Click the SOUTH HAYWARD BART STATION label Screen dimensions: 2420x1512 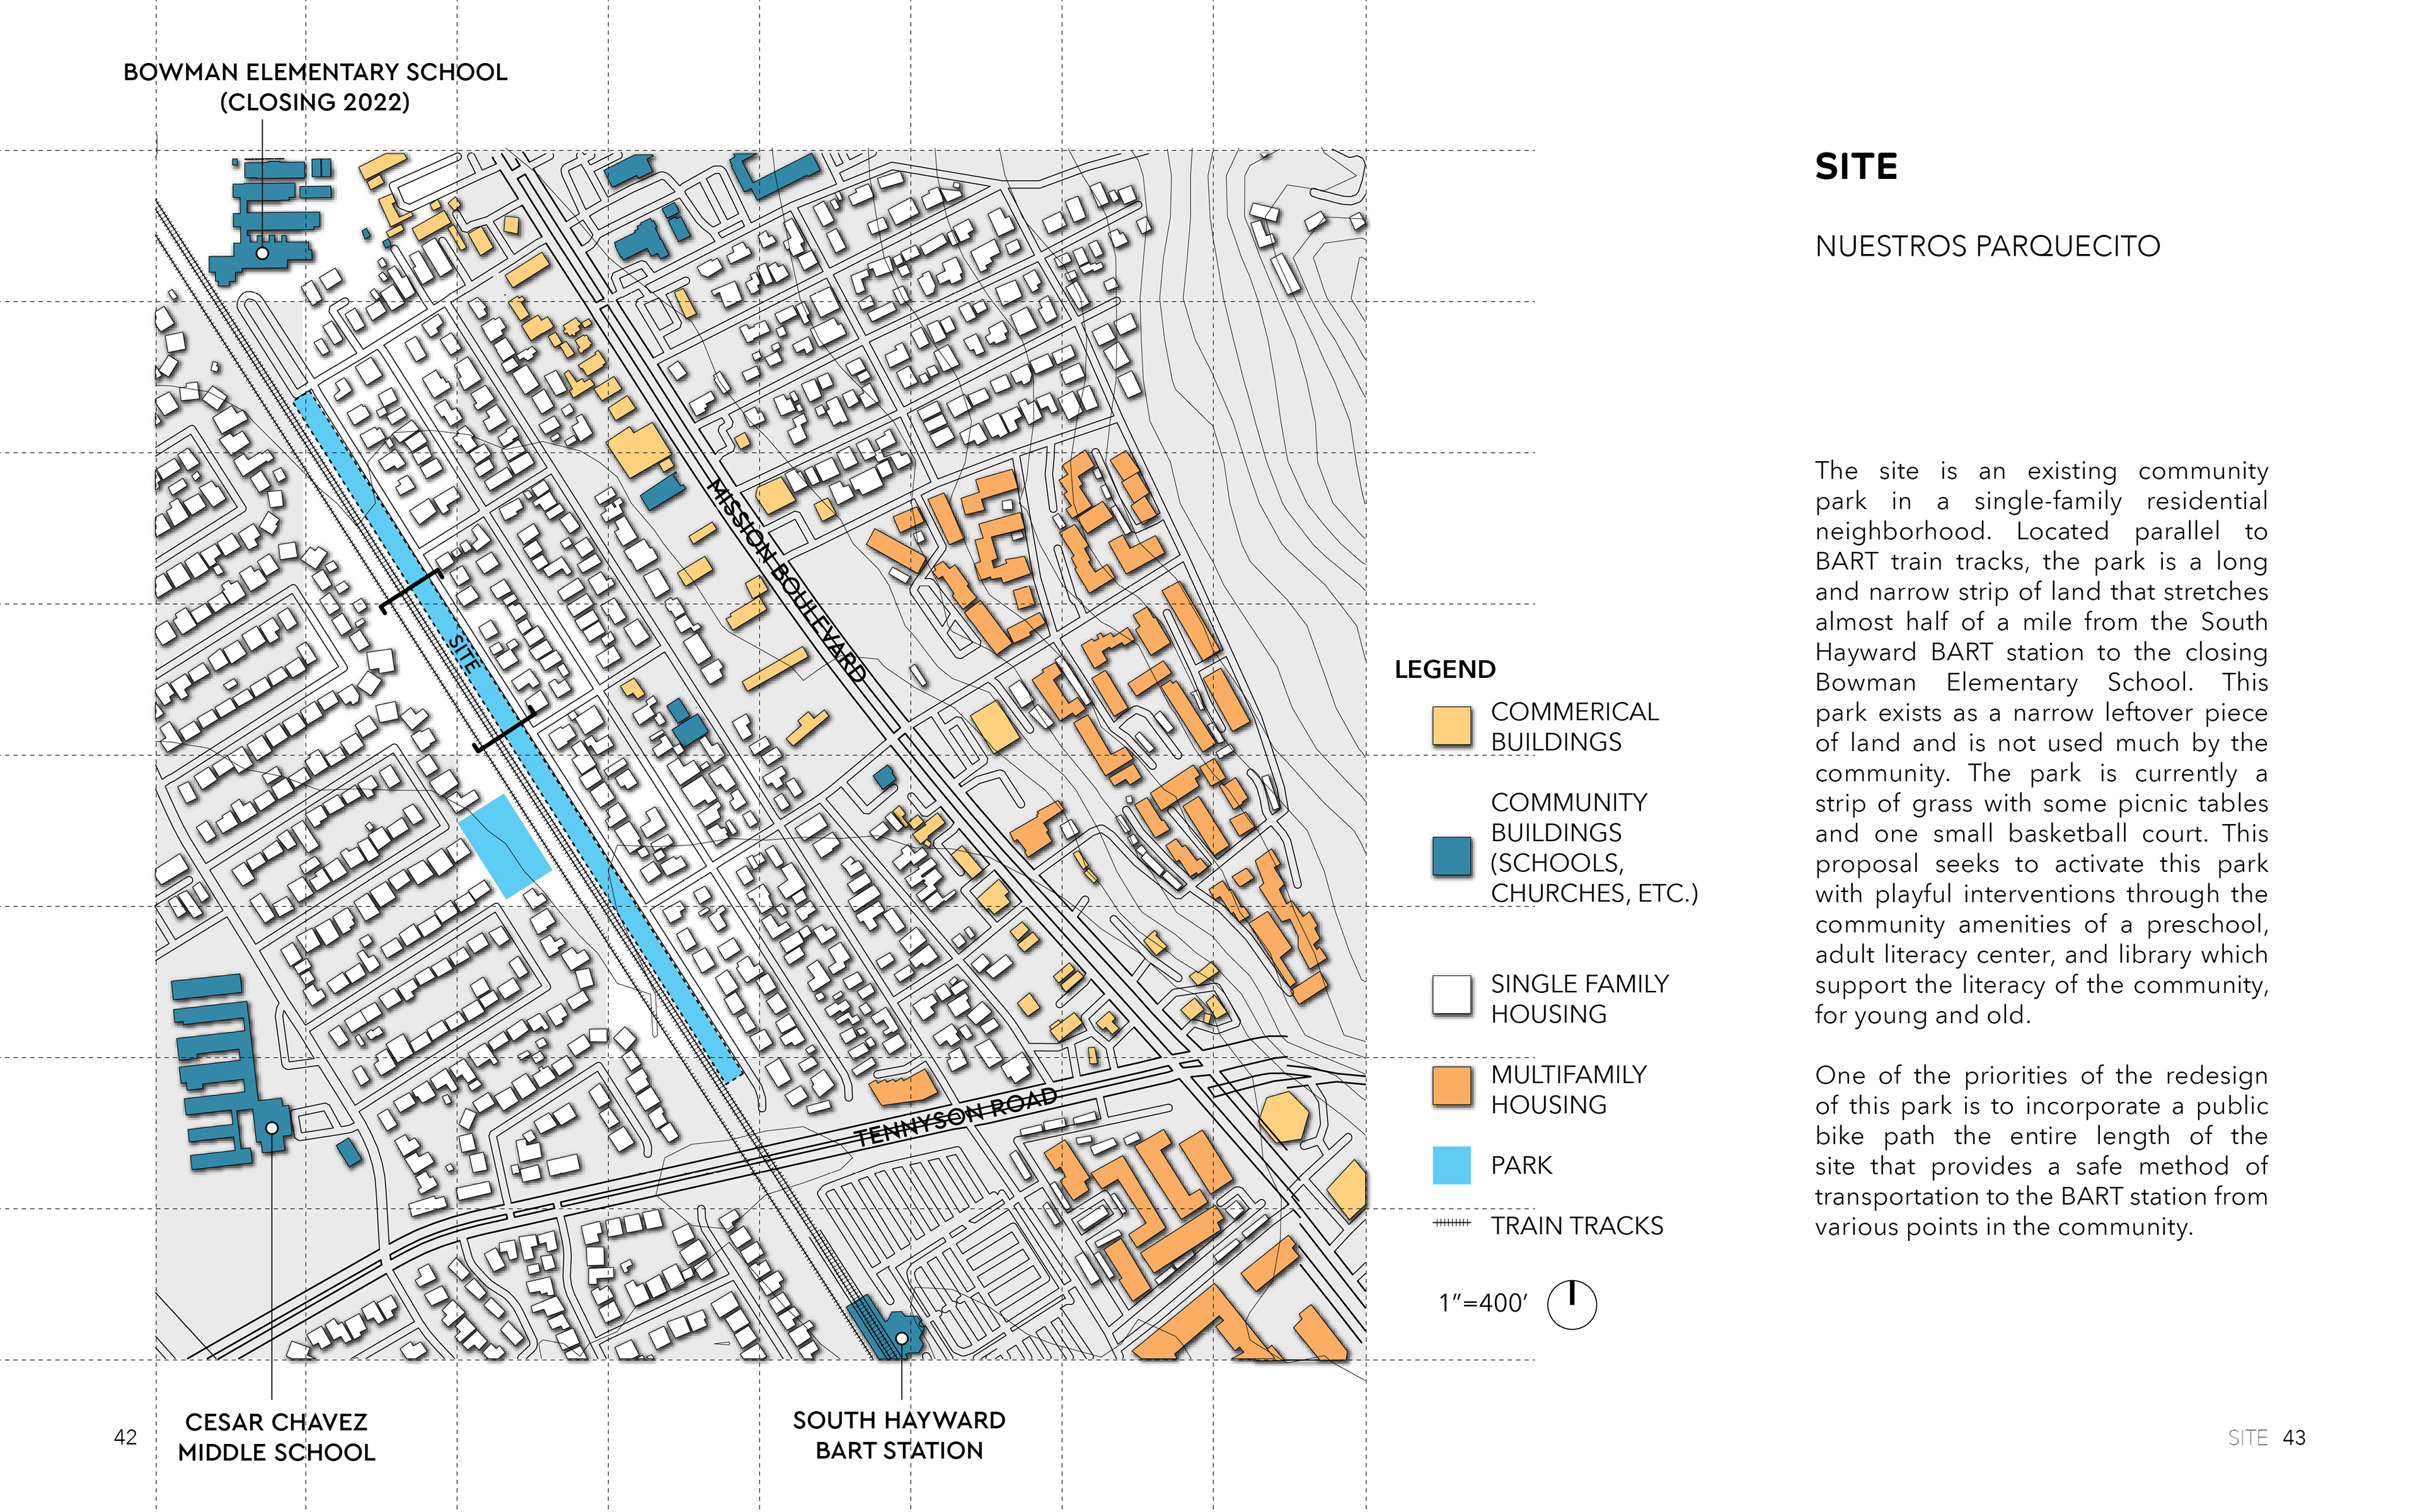[x=899, y=1435]
